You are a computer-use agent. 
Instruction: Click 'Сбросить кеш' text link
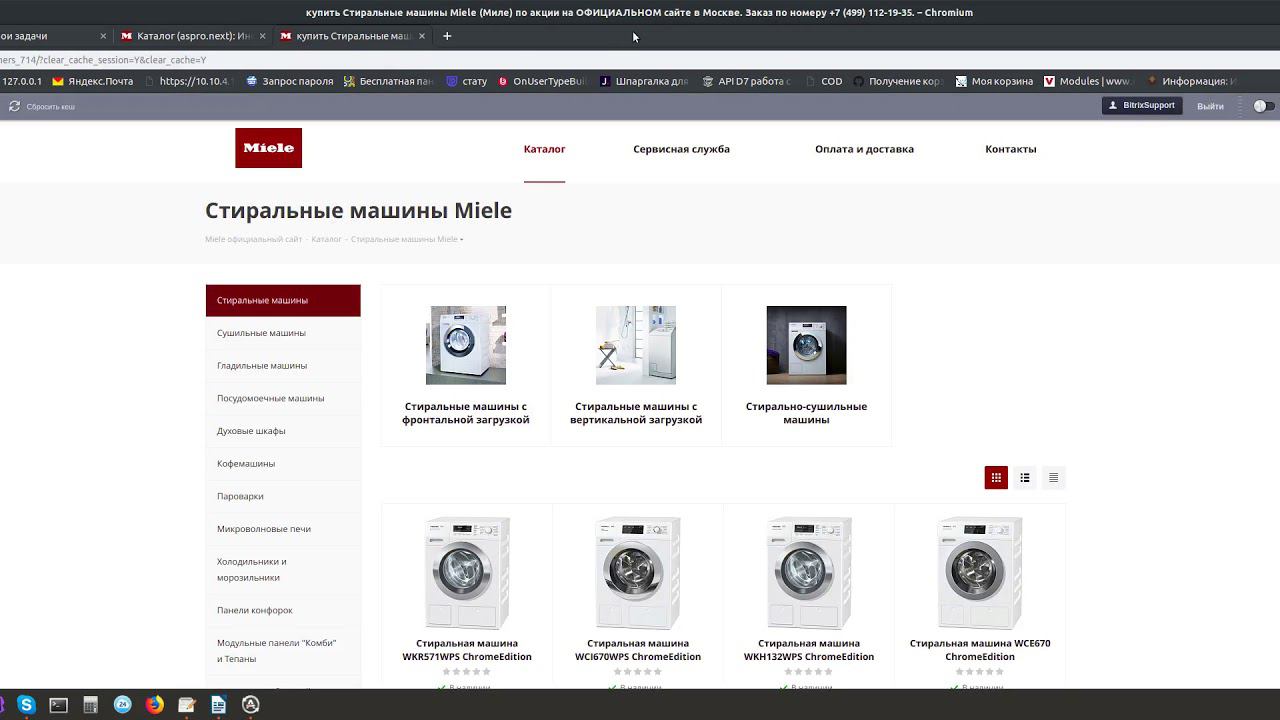click(51, 107)
